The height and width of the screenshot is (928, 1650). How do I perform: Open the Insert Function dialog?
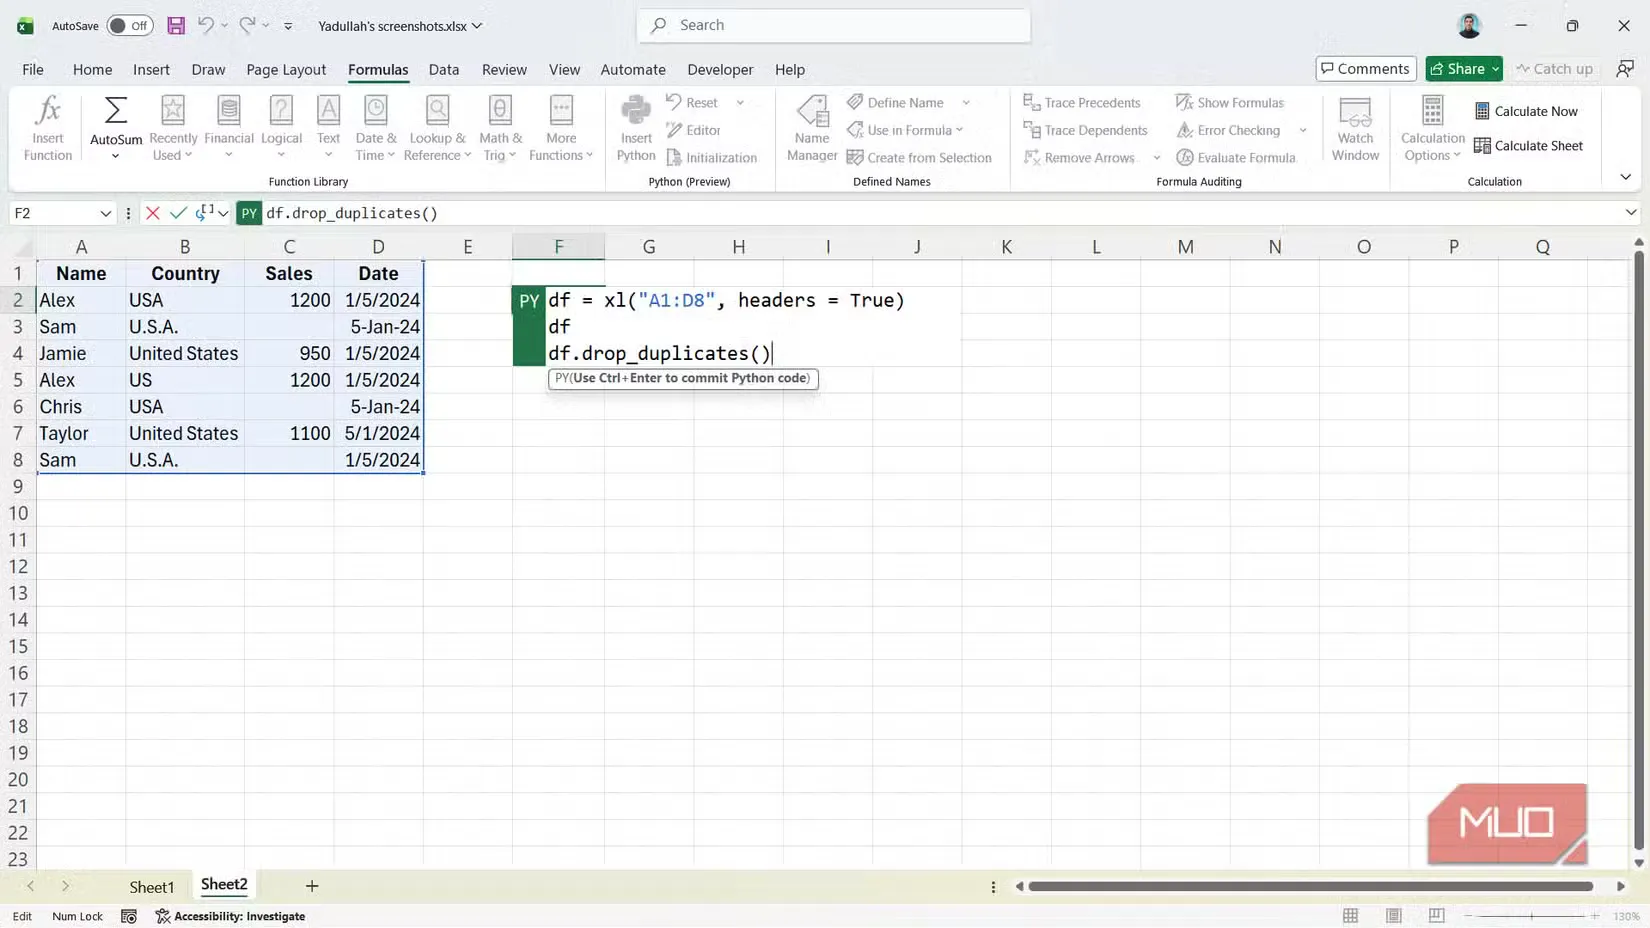point(47,126)
